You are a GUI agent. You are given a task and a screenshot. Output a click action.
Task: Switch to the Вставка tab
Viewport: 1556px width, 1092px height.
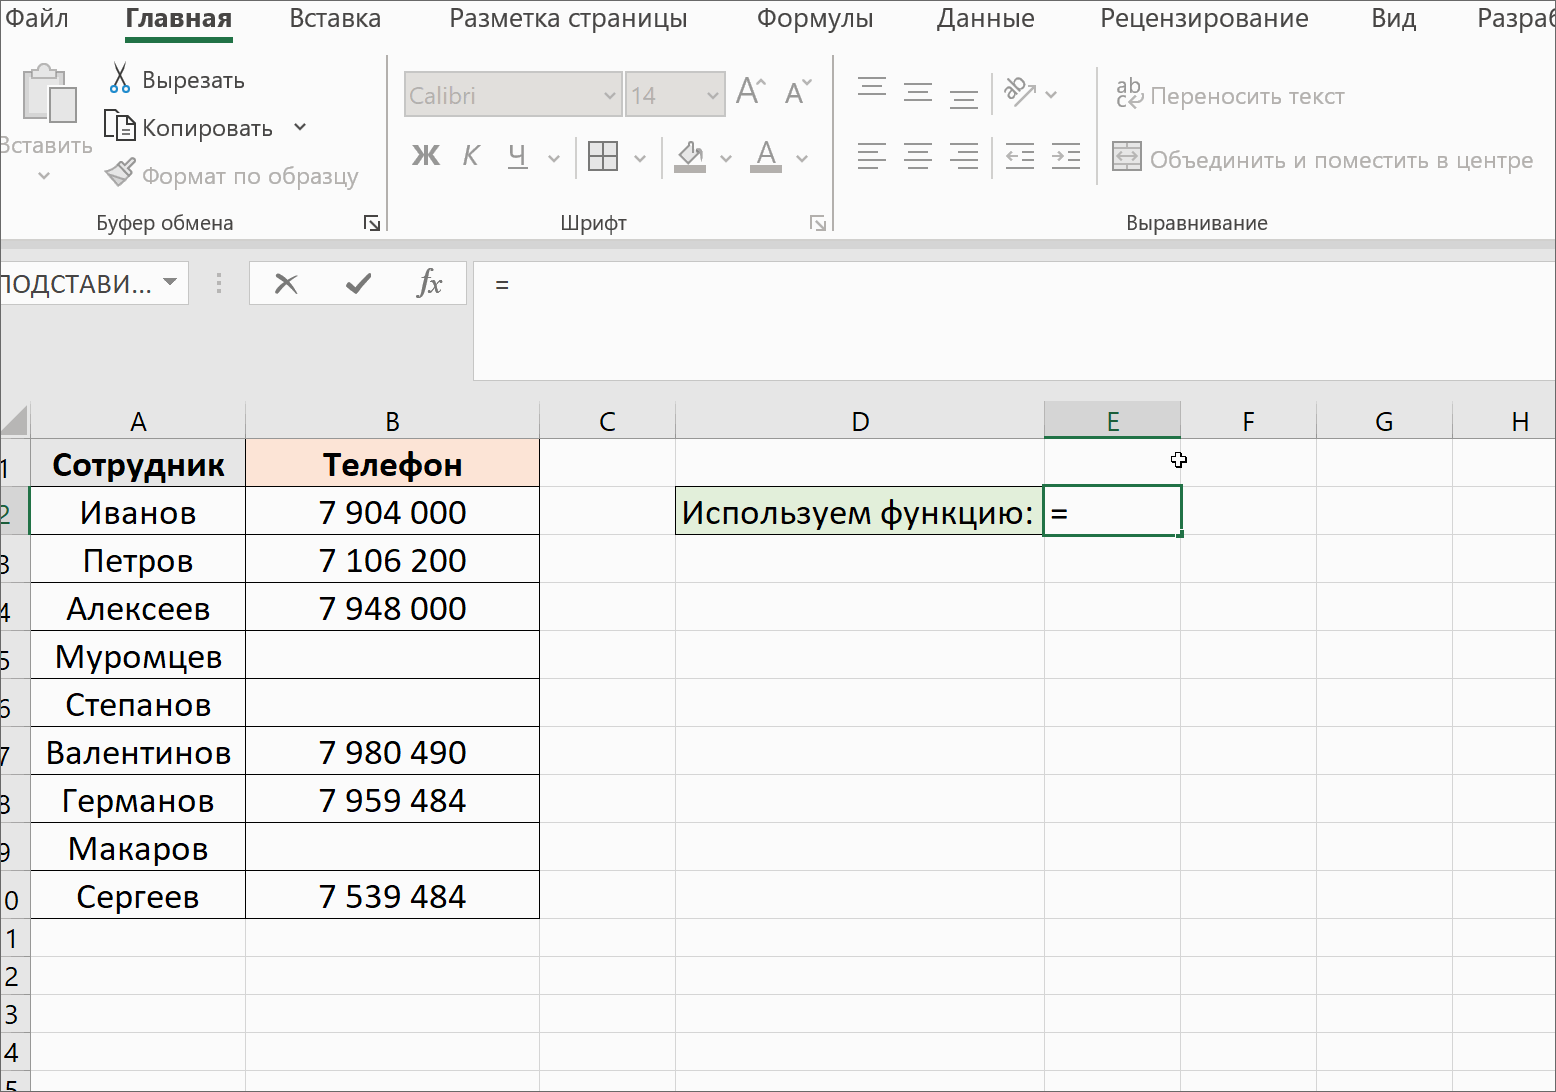point(335,18)
